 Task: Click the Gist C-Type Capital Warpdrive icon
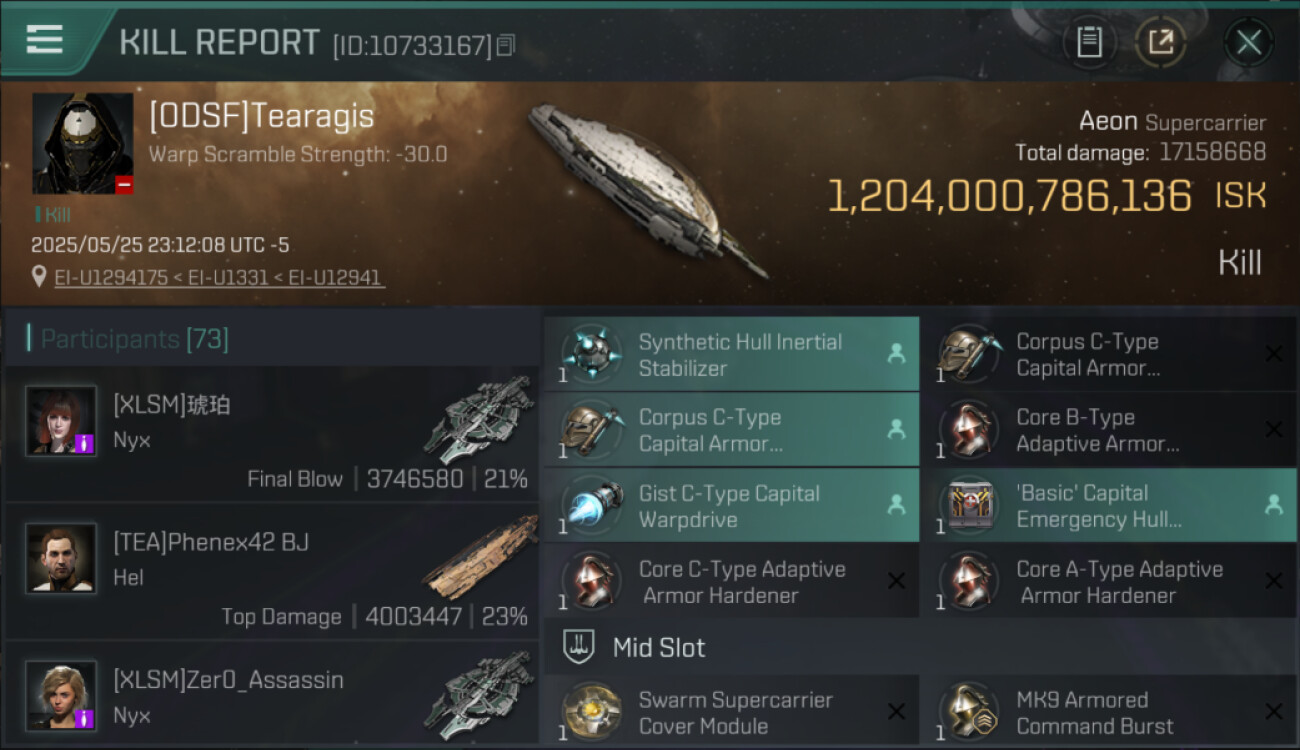click(x=591, y=506)
